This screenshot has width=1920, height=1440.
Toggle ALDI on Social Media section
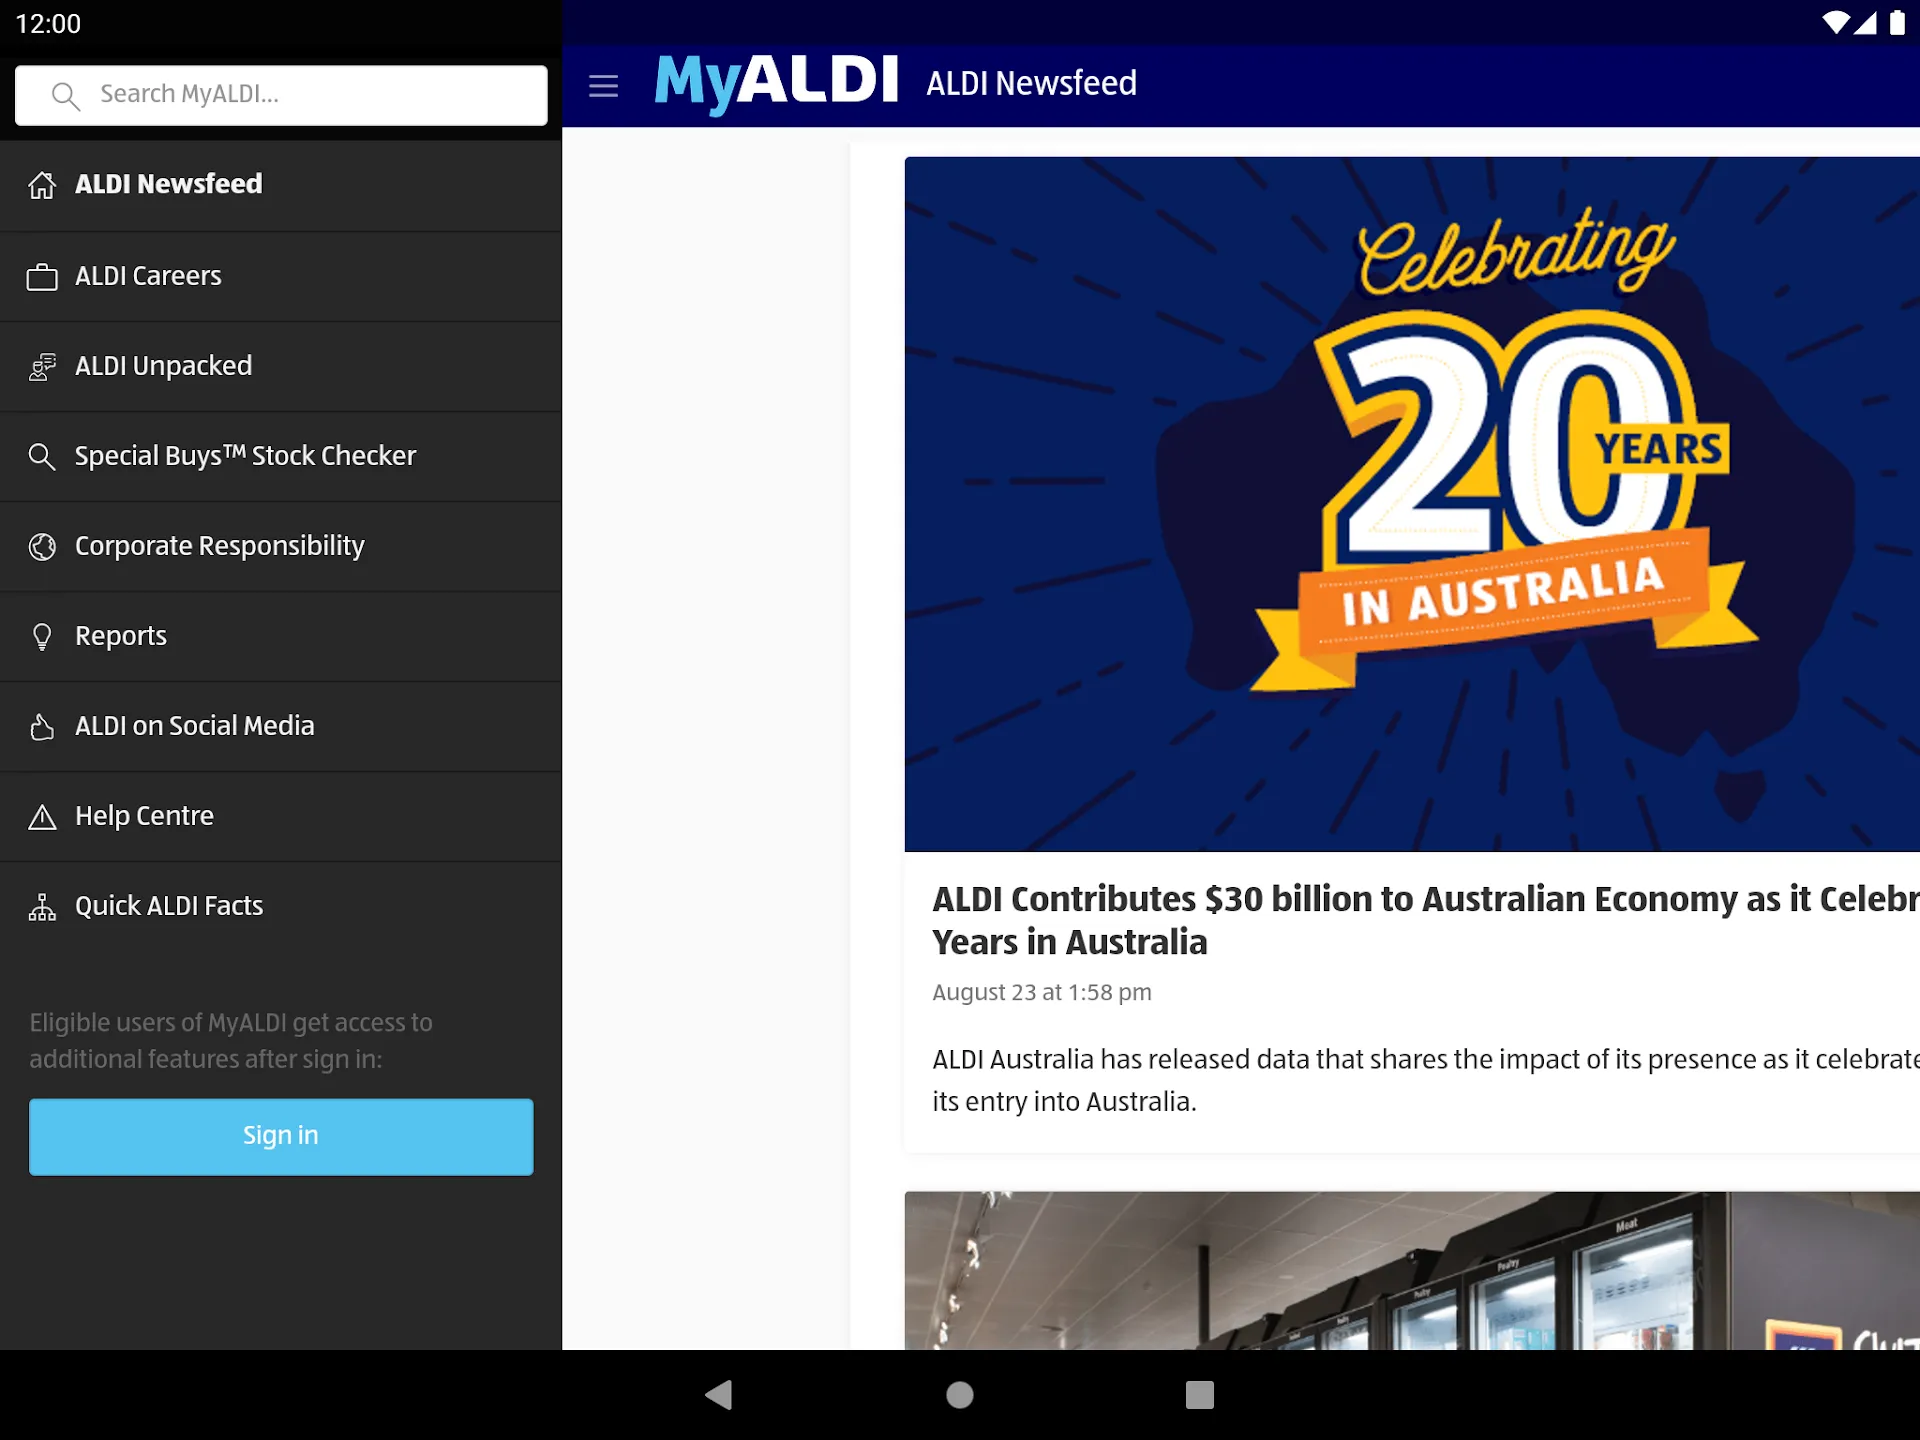(x=280, y=726)
